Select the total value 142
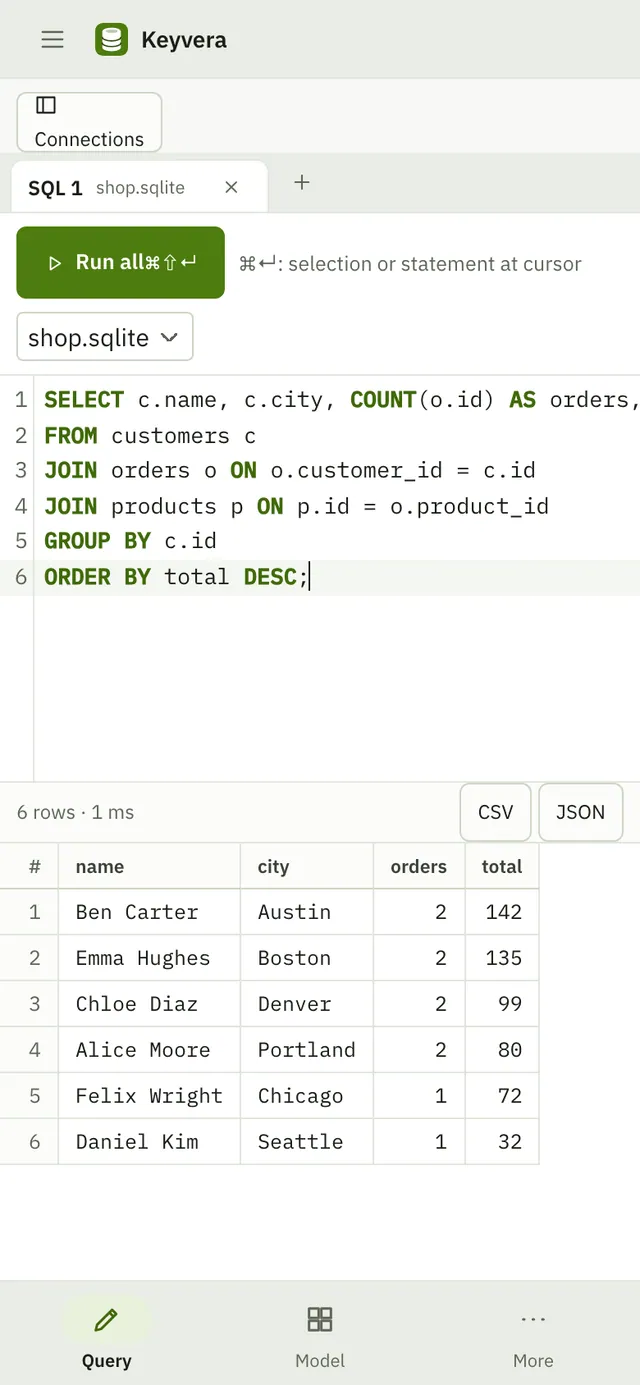The width and height of the screenshot is (640, 1385). (x=502, y=912)
